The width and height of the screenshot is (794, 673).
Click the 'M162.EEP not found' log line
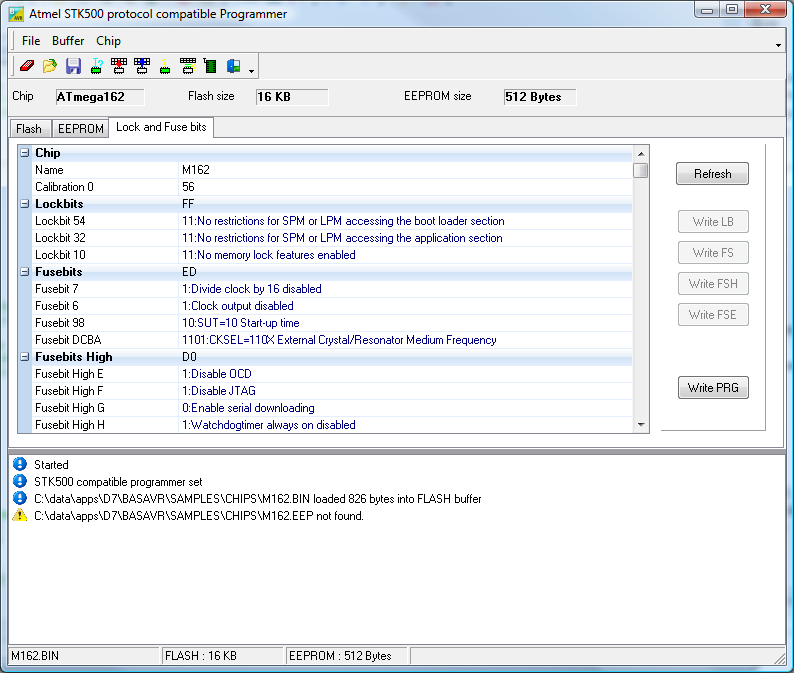click(x=198, y=516)
